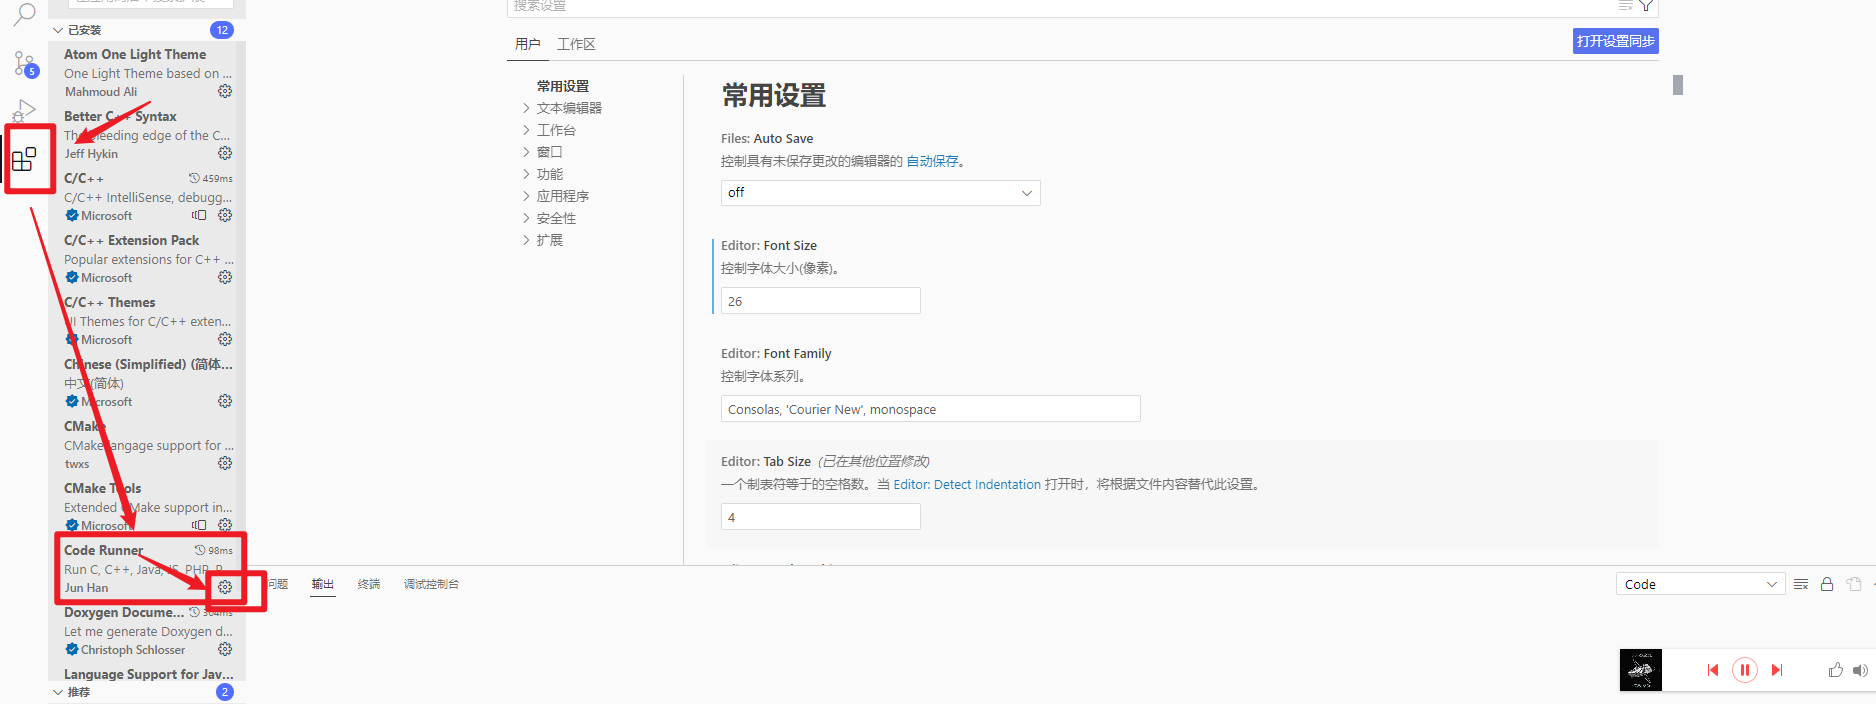The image size is (1876, 704).
Task: Open the gear menu for C/C++ Extension Pack
Action: pyautogui.click(x=225, y=277)
